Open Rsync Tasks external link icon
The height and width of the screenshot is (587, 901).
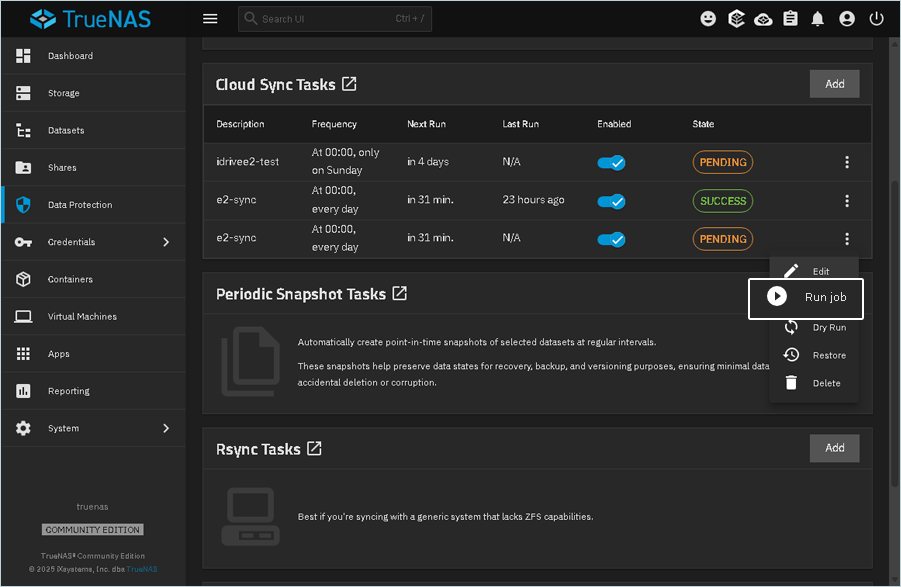[x=314, y=449]
